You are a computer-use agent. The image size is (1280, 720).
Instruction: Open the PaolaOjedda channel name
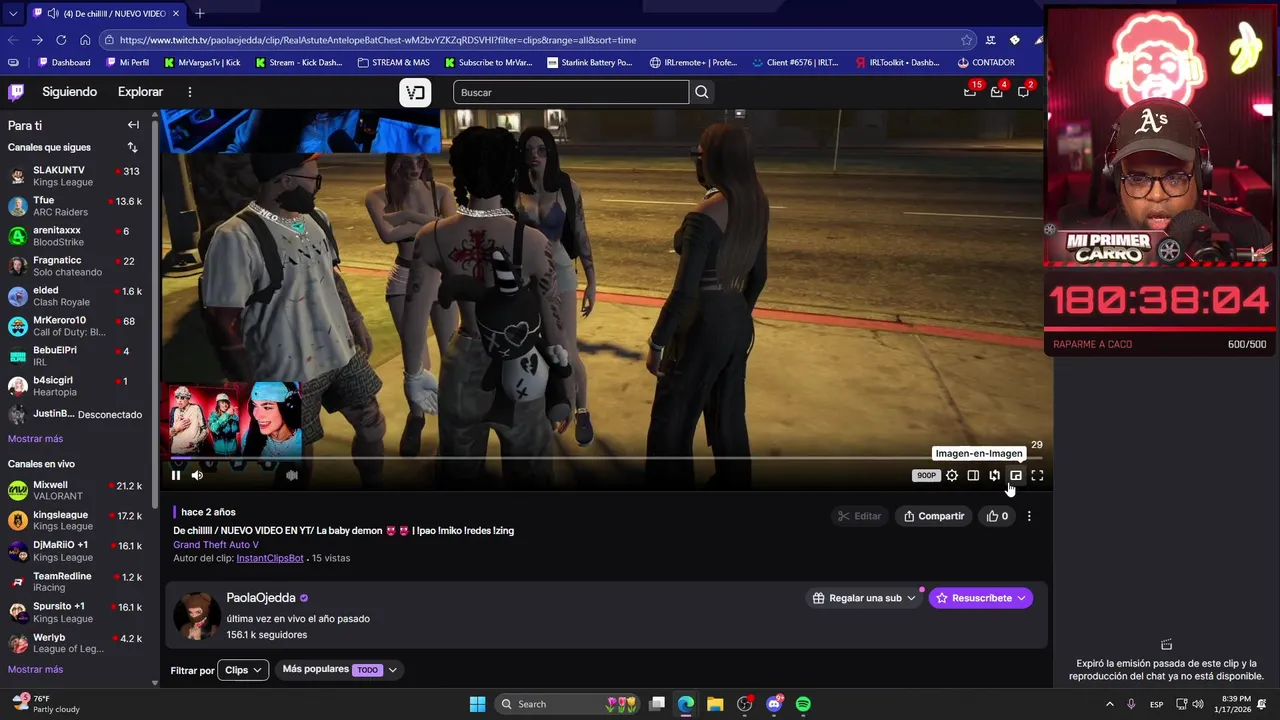point(261,598)
